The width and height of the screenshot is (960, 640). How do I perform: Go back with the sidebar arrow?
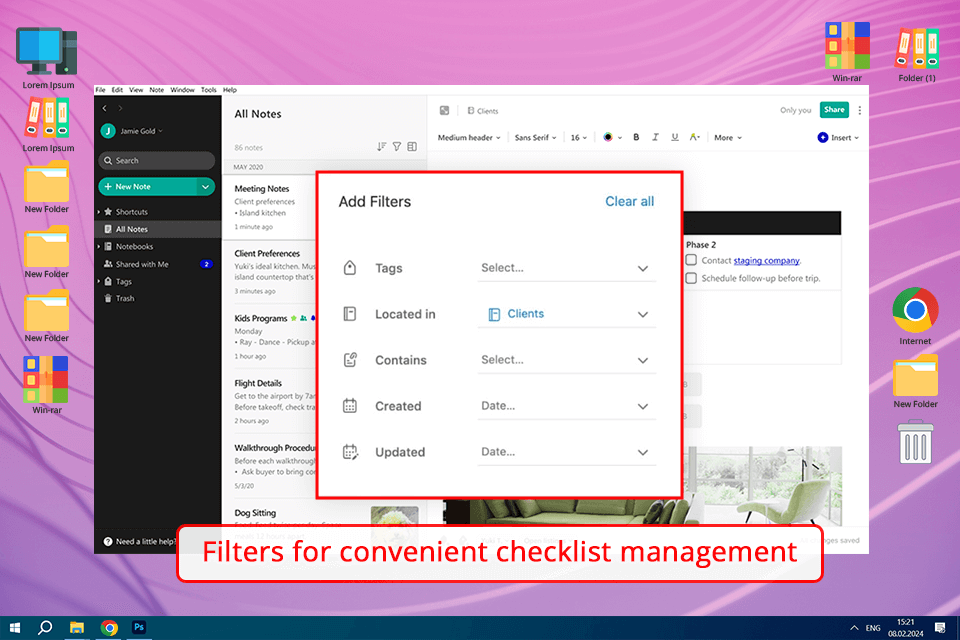coord(105,108)
